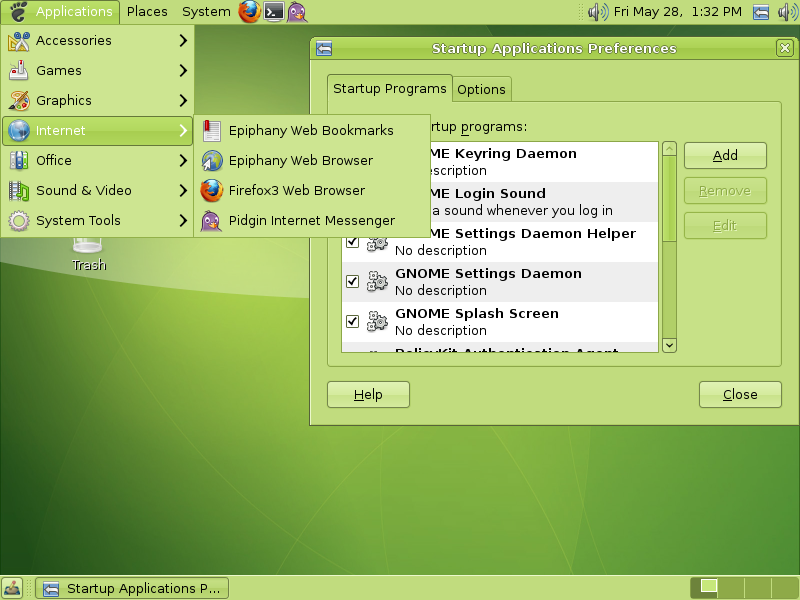Select the GNOME Login Sound row
The width and height of the screenshot is (800, 600).
(543, 202)
